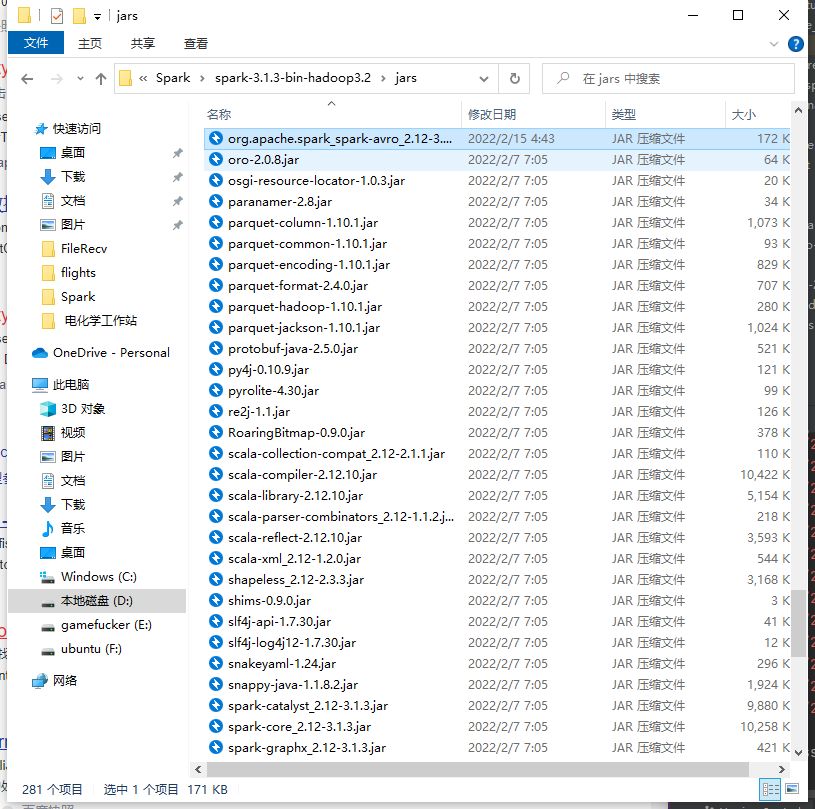Switch to large icons view layout
The width and height of the screenshot is (815, 809).
pos(792,789)
